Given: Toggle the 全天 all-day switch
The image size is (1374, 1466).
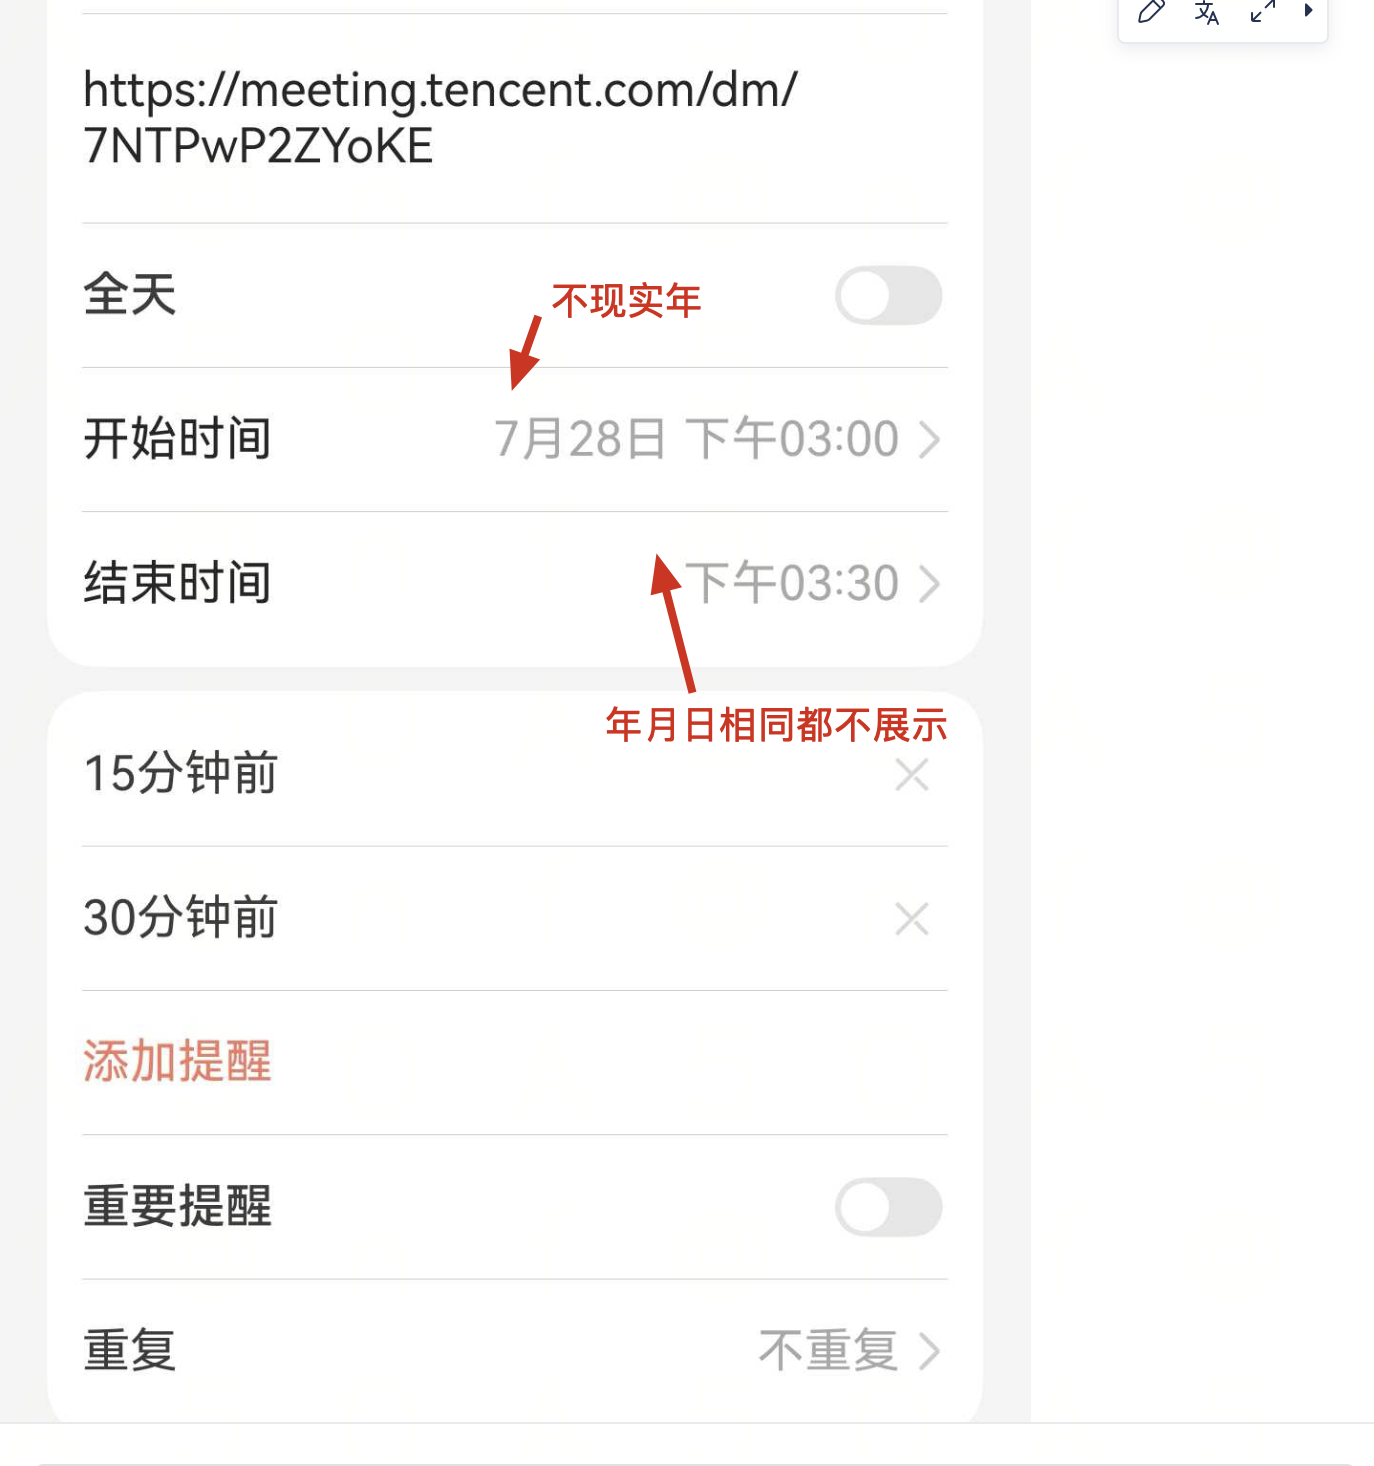Looking at the screenshot, I should [x=888, y=296].
